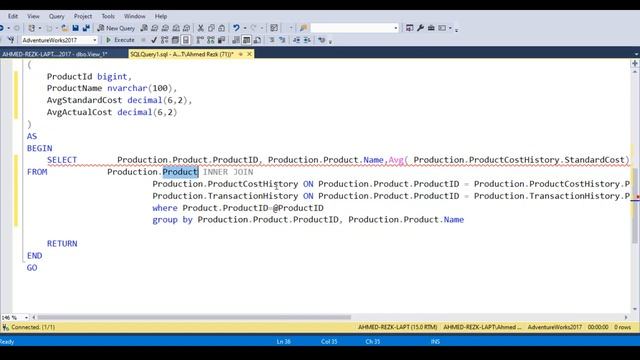The height and width of the screenshot is (360, 640).
Task: Click the horizontal scrollbar right arrow
Action: [x=626, y=317]
